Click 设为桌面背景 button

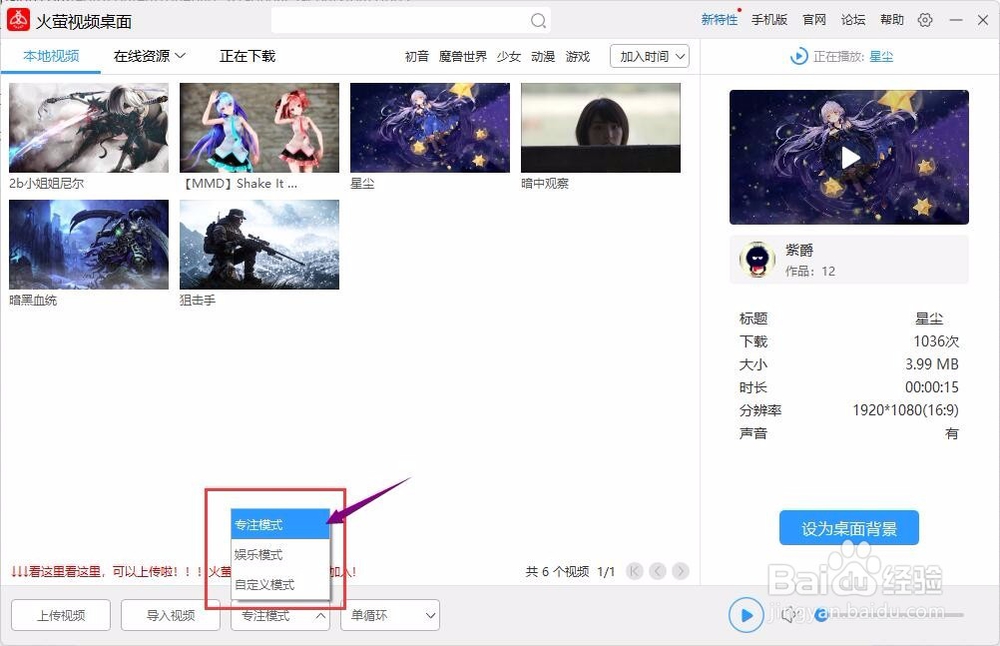[849, 528]
